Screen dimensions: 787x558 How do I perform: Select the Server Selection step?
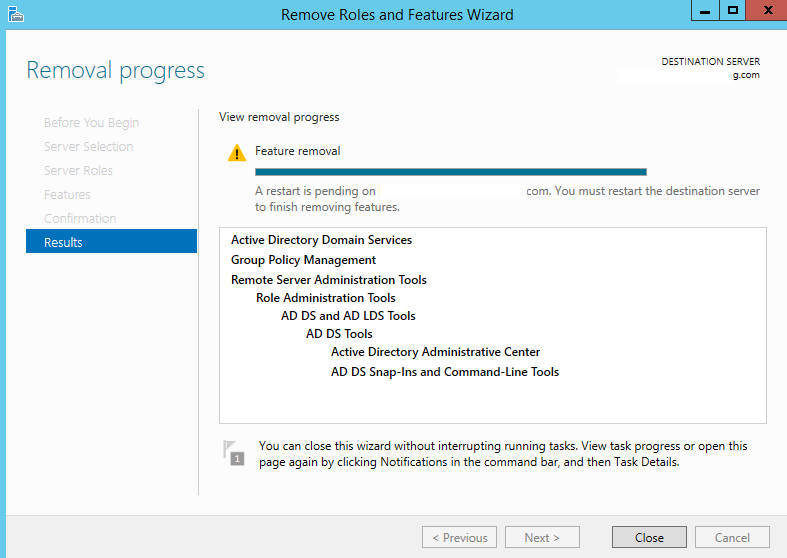click(88, 147)
